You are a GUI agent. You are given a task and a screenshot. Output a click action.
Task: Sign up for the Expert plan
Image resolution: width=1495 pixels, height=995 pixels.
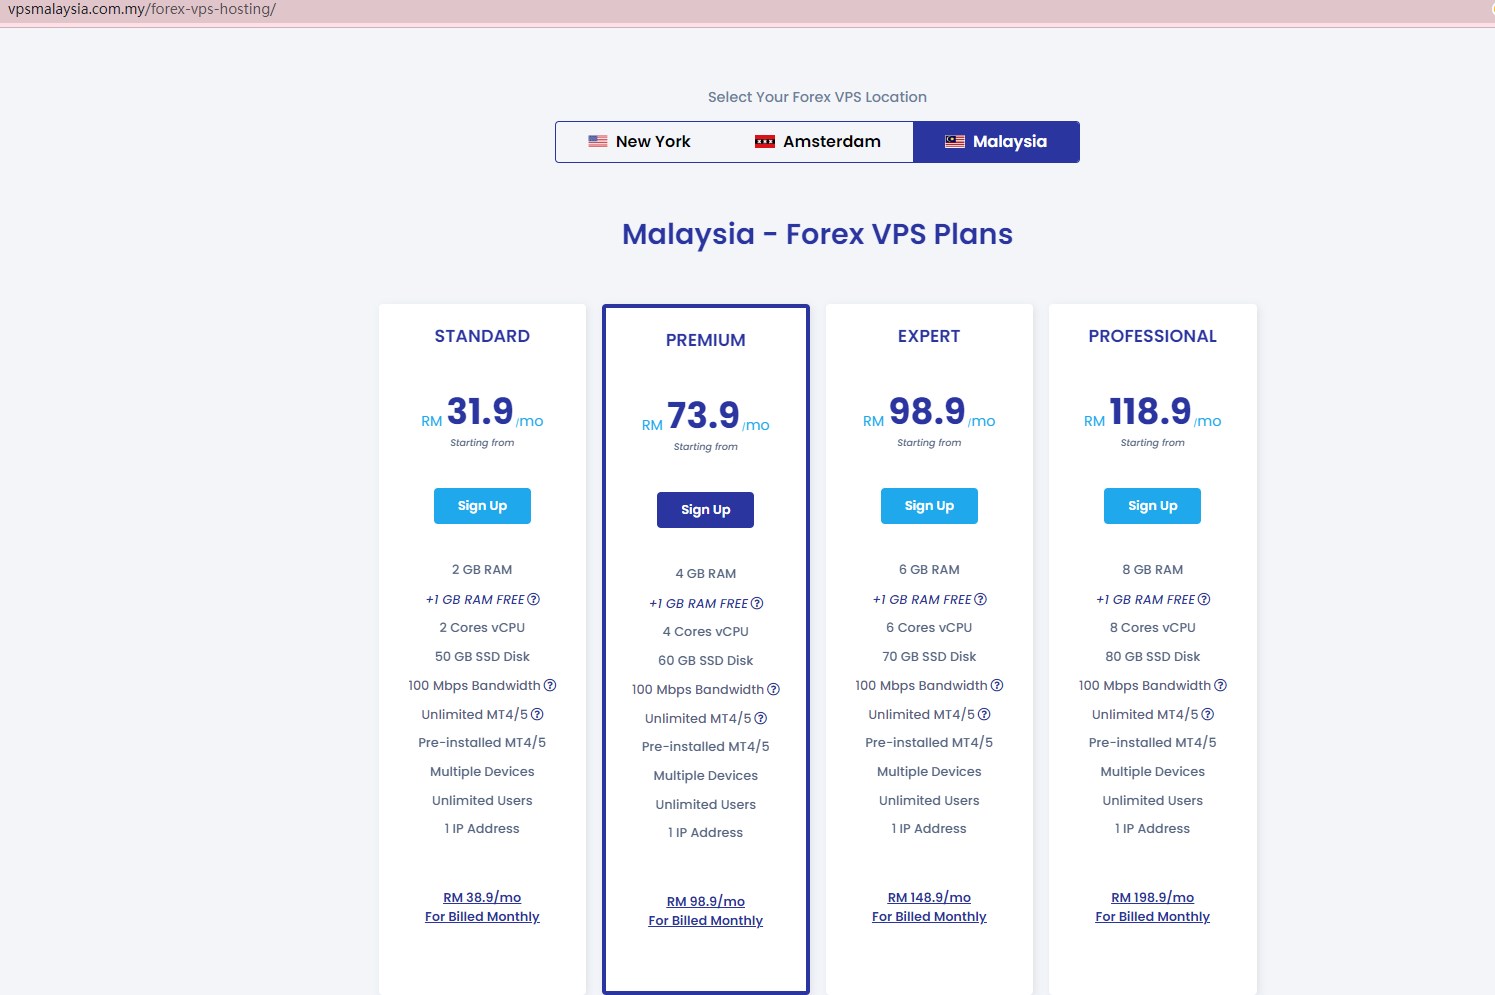(x=929, y=506)
